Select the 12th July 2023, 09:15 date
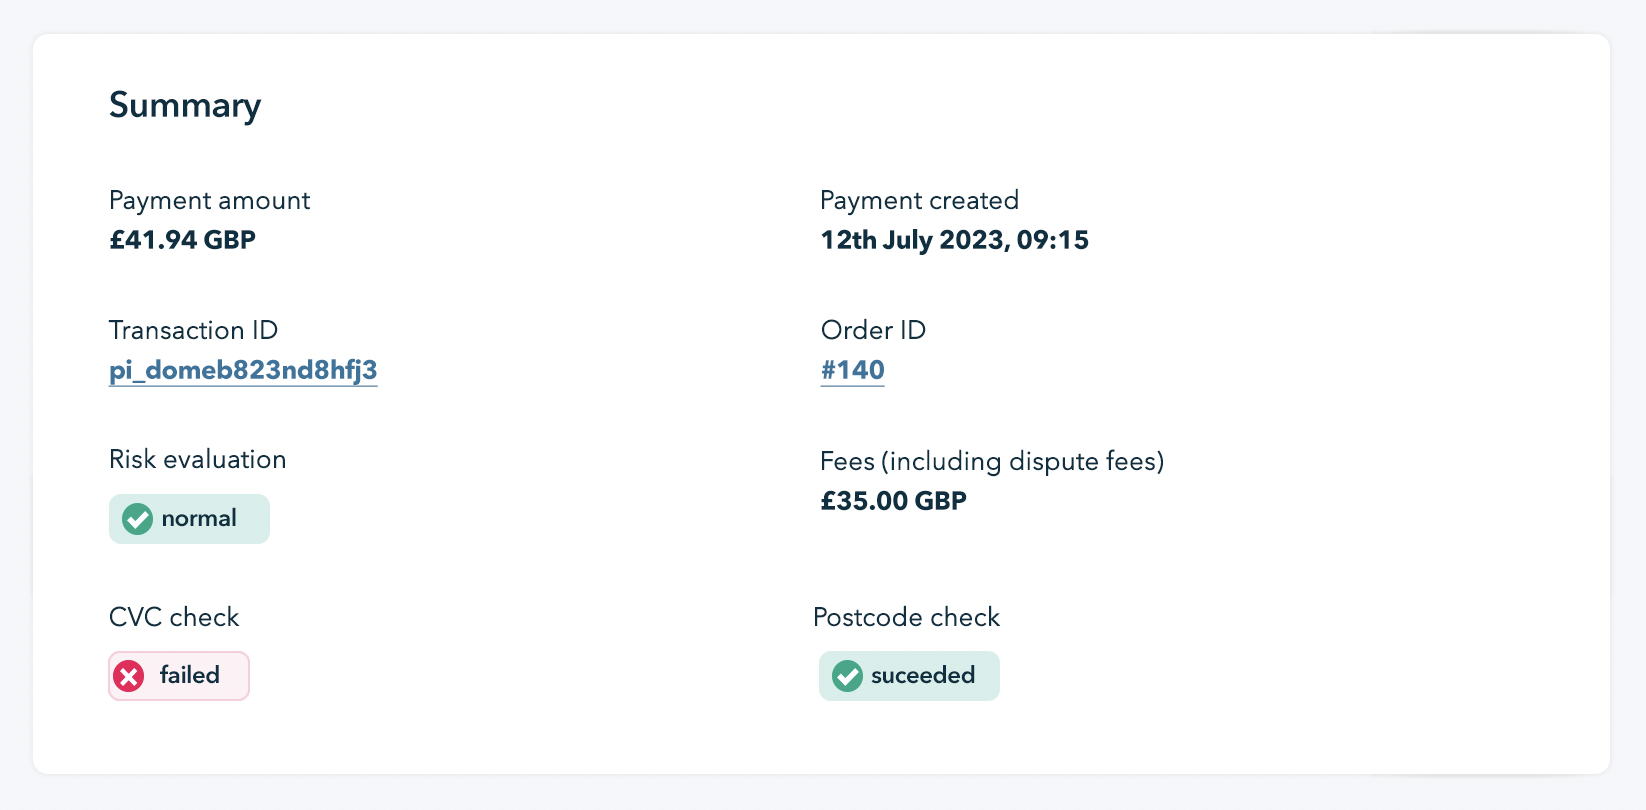Viewport: 1646px width, 810px height. pos(955,240)
